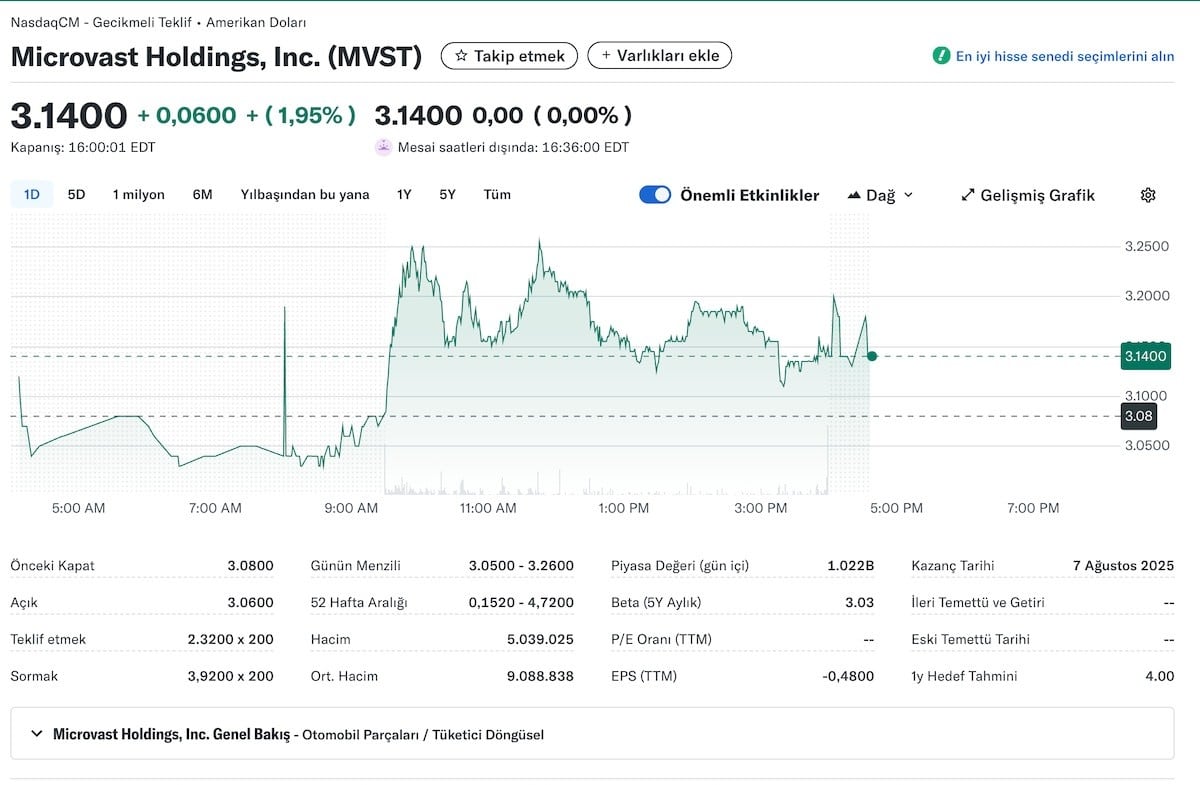The height and width of the screenshot is (785, 1200).
Task: Click 52 Hafta Aralığı value 0,1520 - 4,7200
Action: click(521, 603)
